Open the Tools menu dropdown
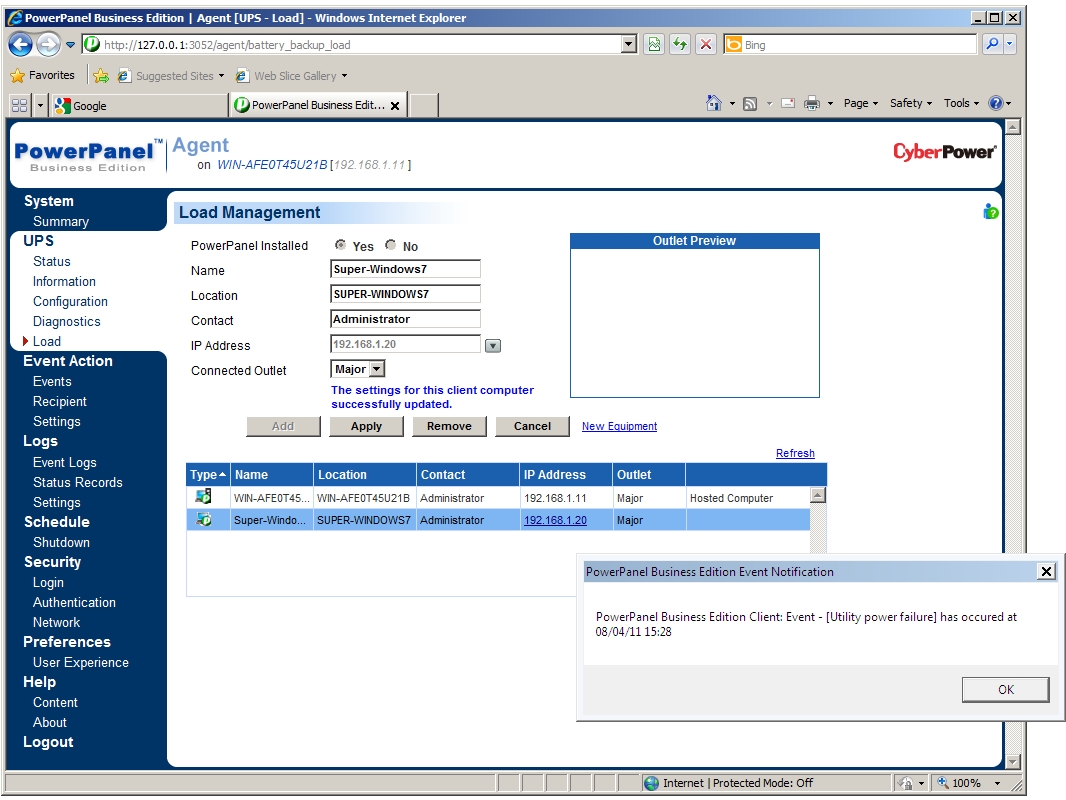Viewport: 1066px width, 800px height. point(961,103)
